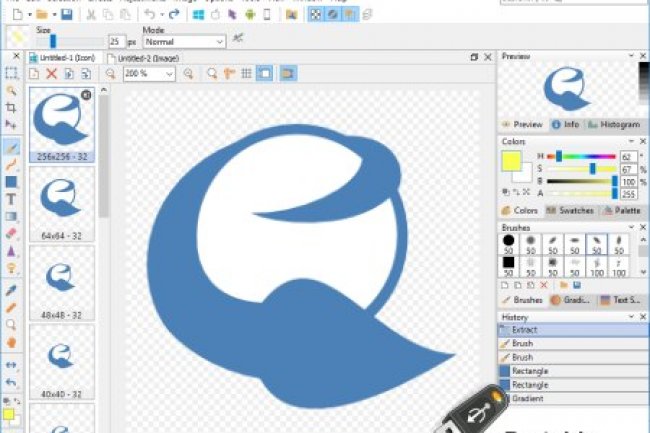Select the Eraser tool
The image size is (650, 433).
(x=11, y=234)
